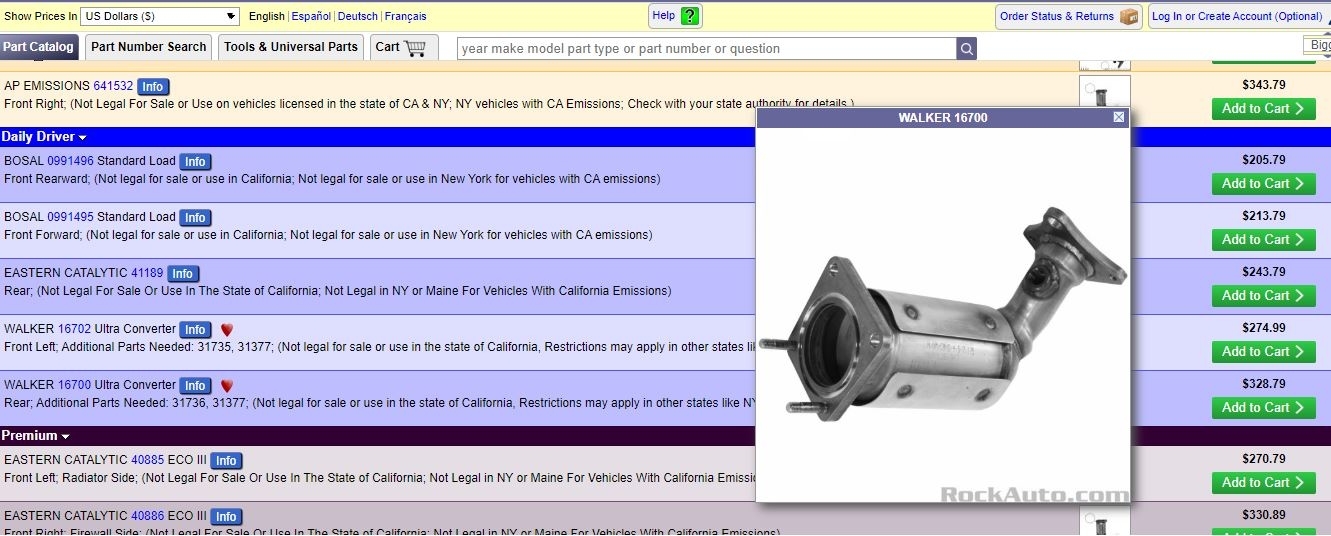Focus the year make model search field

click(707, 48)
